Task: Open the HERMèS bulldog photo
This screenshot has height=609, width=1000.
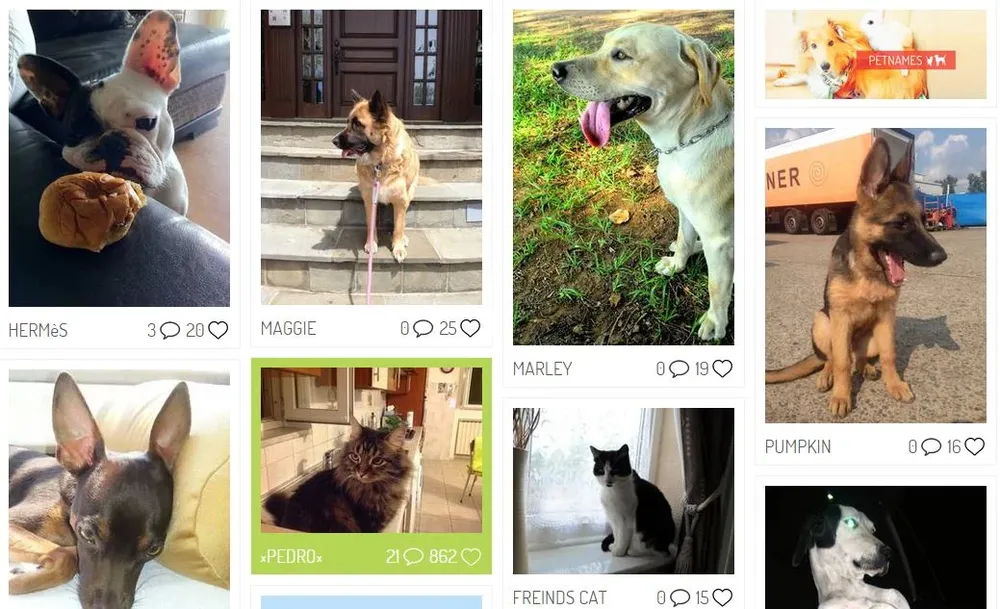Action: (119, 158)
